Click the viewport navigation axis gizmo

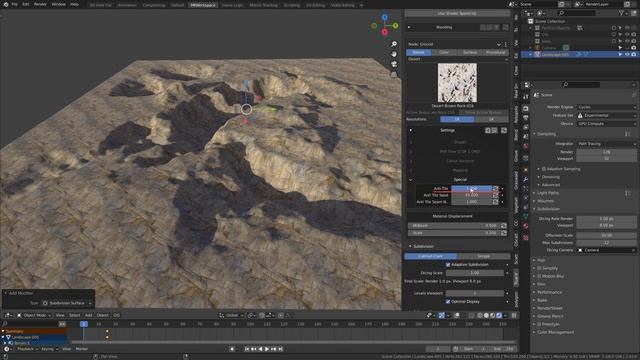(384, 25)
